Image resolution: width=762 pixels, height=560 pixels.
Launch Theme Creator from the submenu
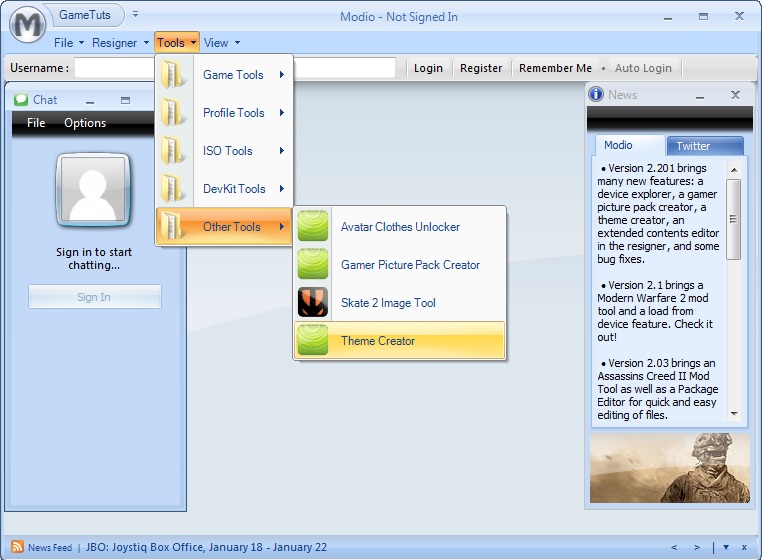tap(399, 340)
